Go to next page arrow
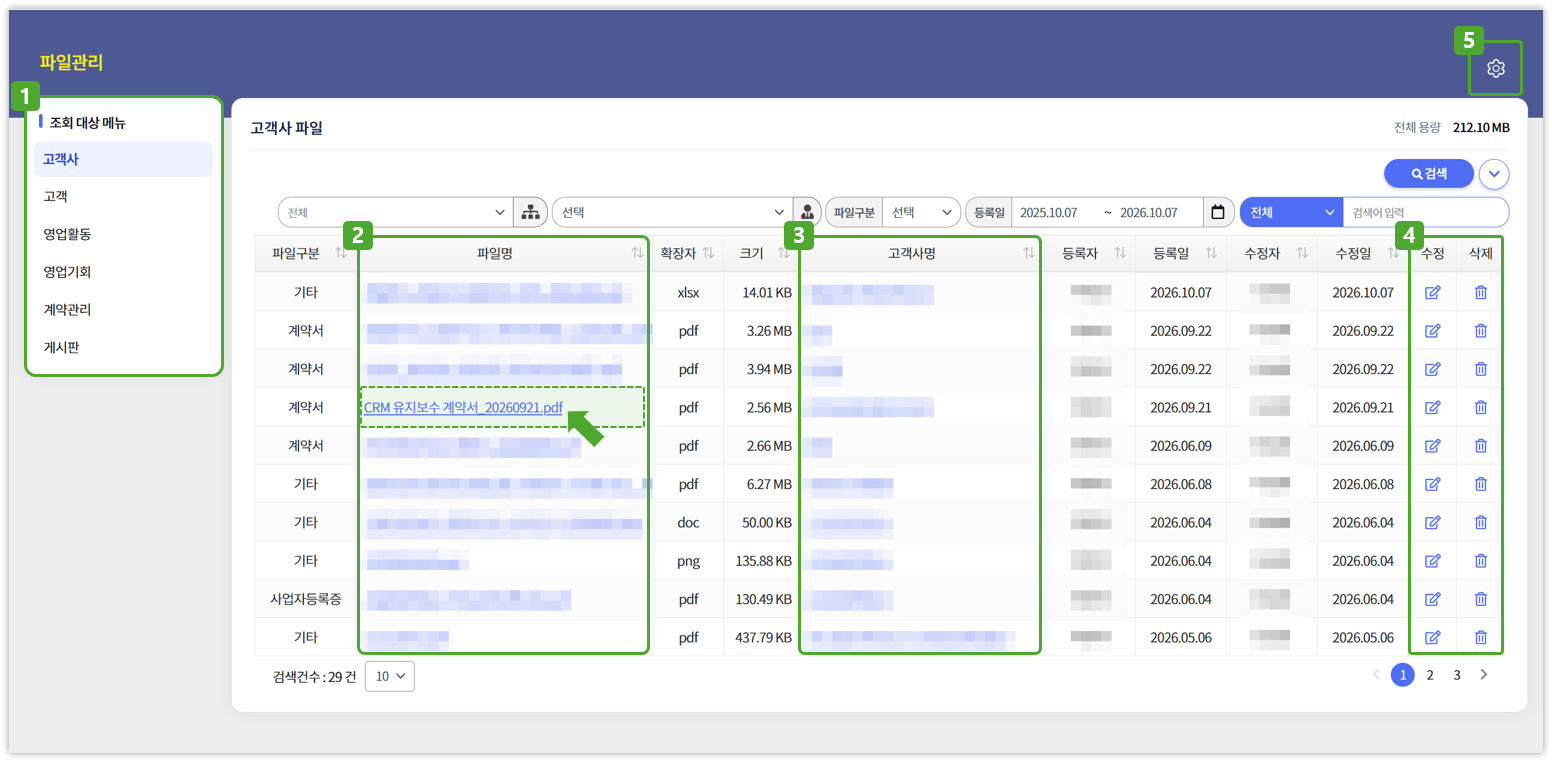The width and height of the screenshot is (1552, 762). click(x=1484, y=675)
